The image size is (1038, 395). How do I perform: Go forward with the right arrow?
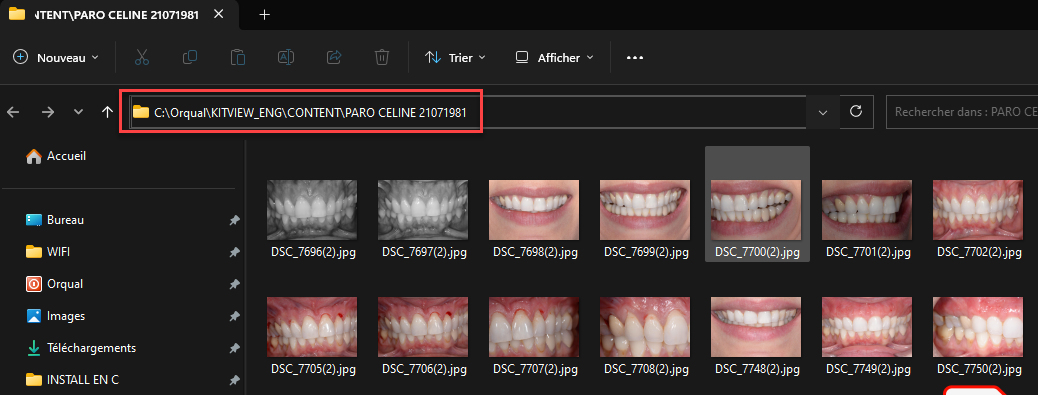coord(48,112)
